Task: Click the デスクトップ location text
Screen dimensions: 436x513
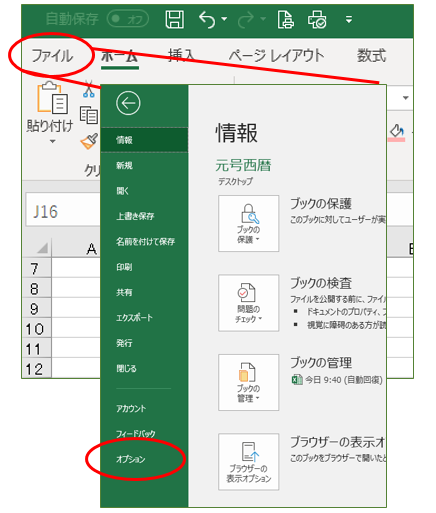Action: pyautogui.click(x=235, y=181)
